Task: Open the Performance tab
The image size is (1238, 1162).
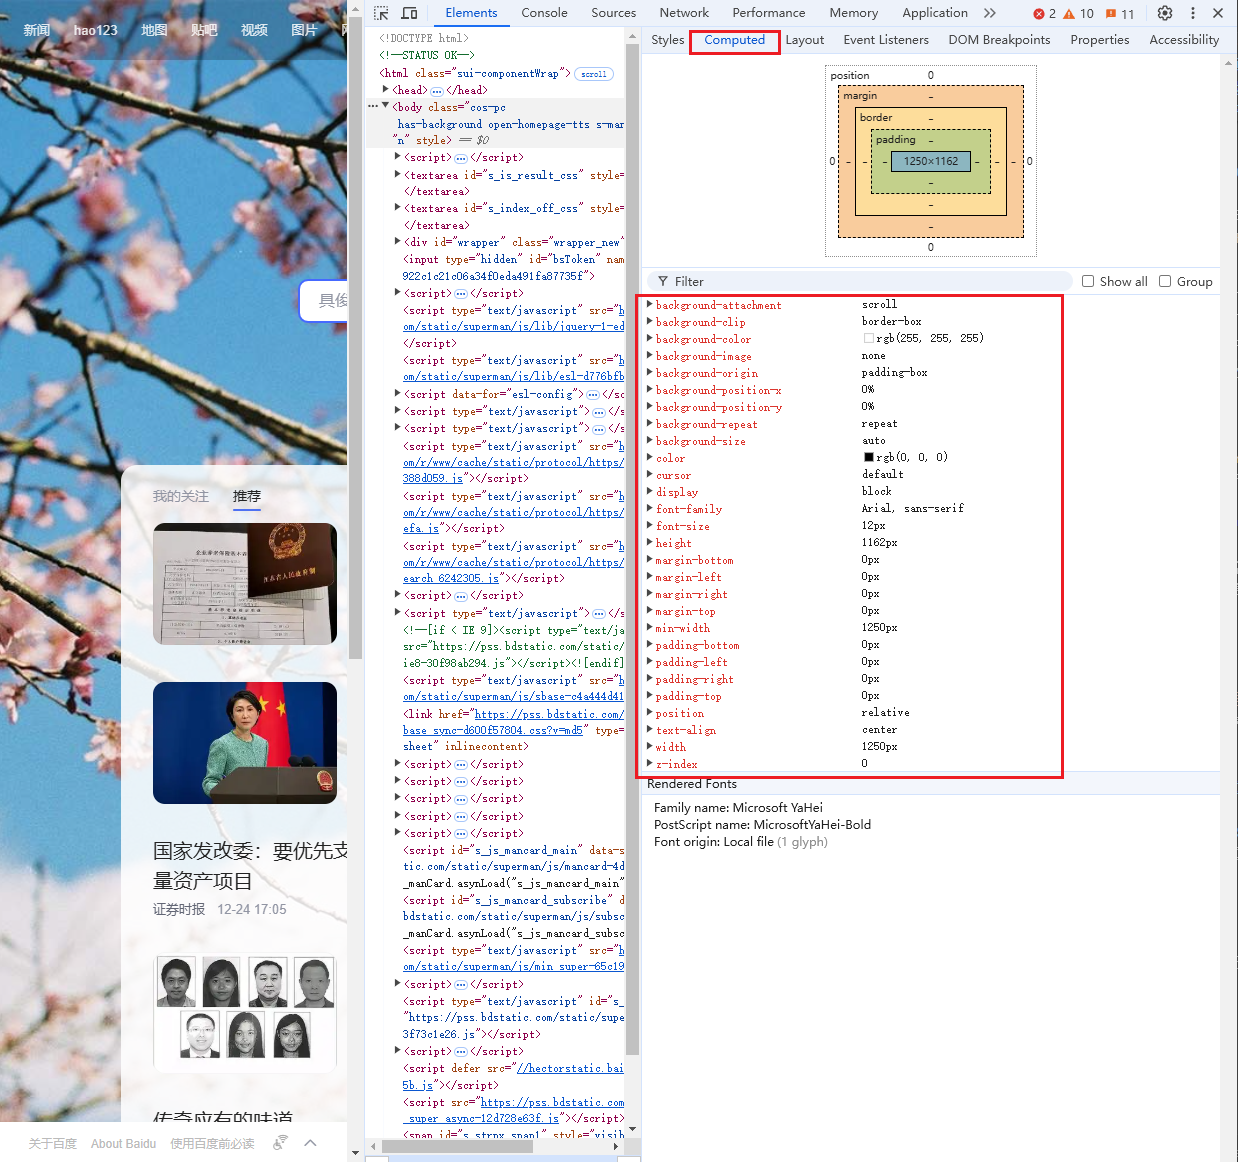Action: pos(768,13)
